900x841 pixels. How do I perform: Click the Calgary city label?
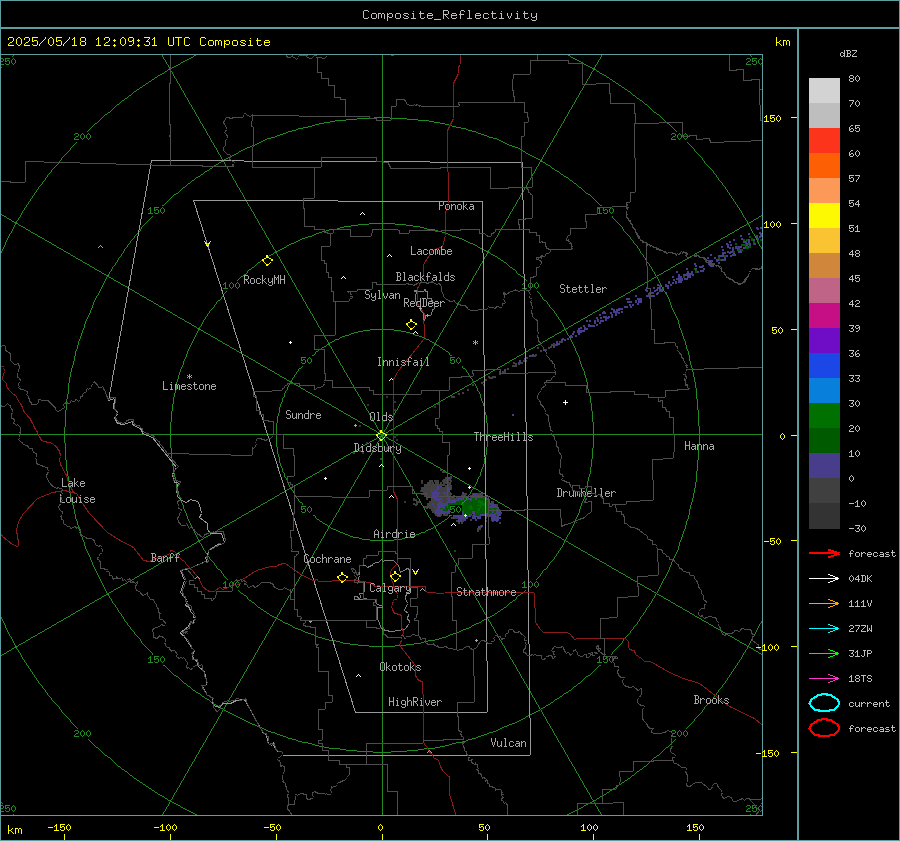390,588
